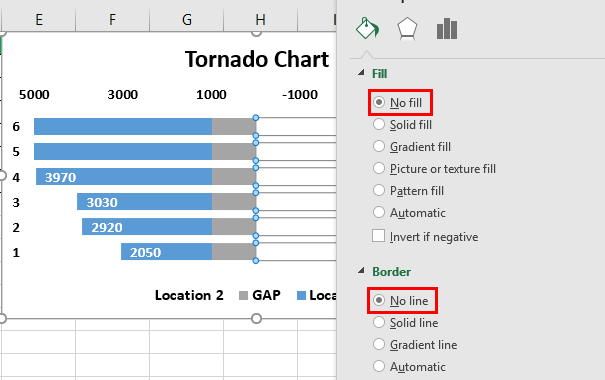Set border to Automatic
Viewport: 605px width, 380px height.
pos(409,366)
